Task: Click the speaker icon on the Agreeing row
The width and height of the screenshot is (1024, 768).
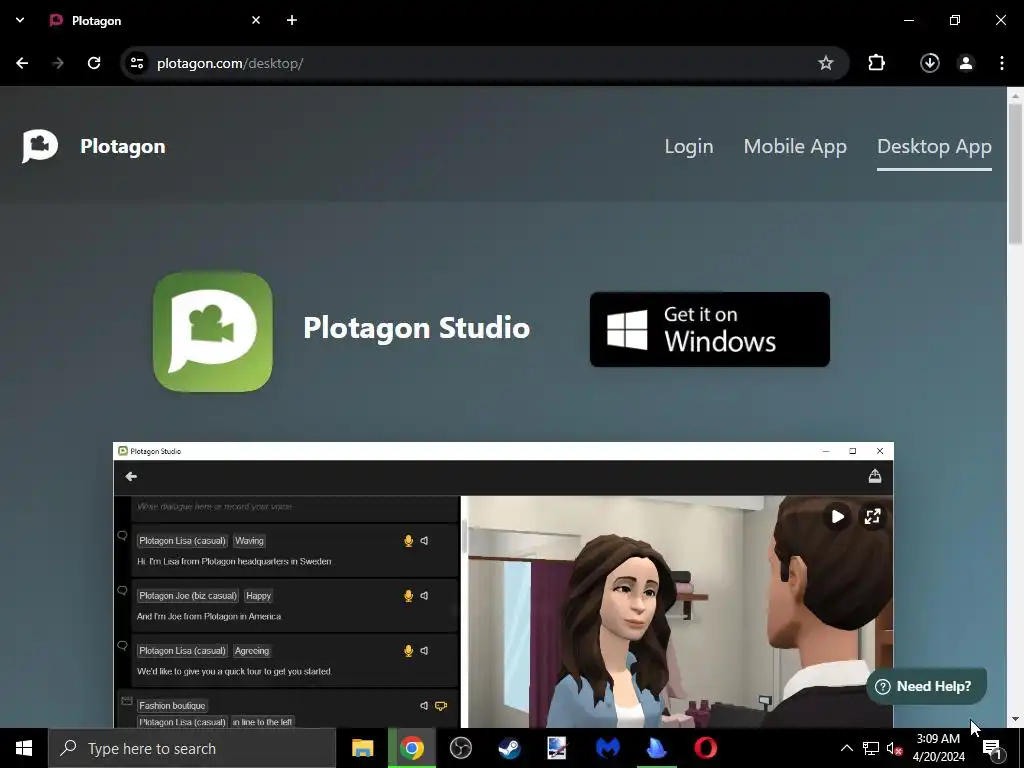Action: coord(424,650)
